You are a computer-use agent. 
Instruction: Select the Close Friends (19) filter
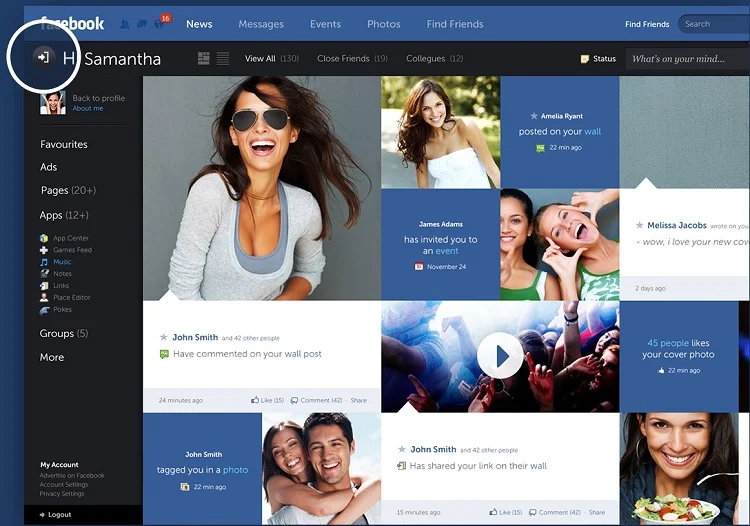click(x=352, y=58)
